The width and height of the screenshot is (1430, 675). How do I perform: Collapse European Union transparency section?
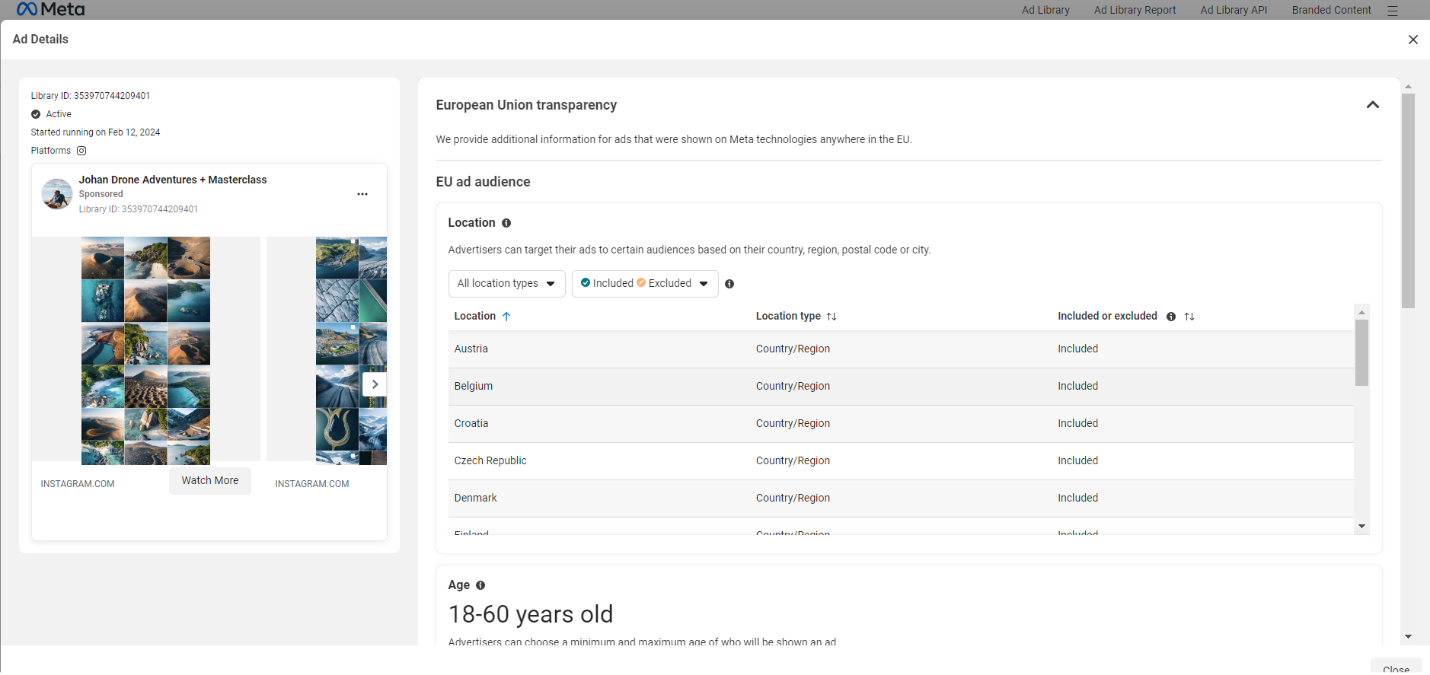(1373, 105)
